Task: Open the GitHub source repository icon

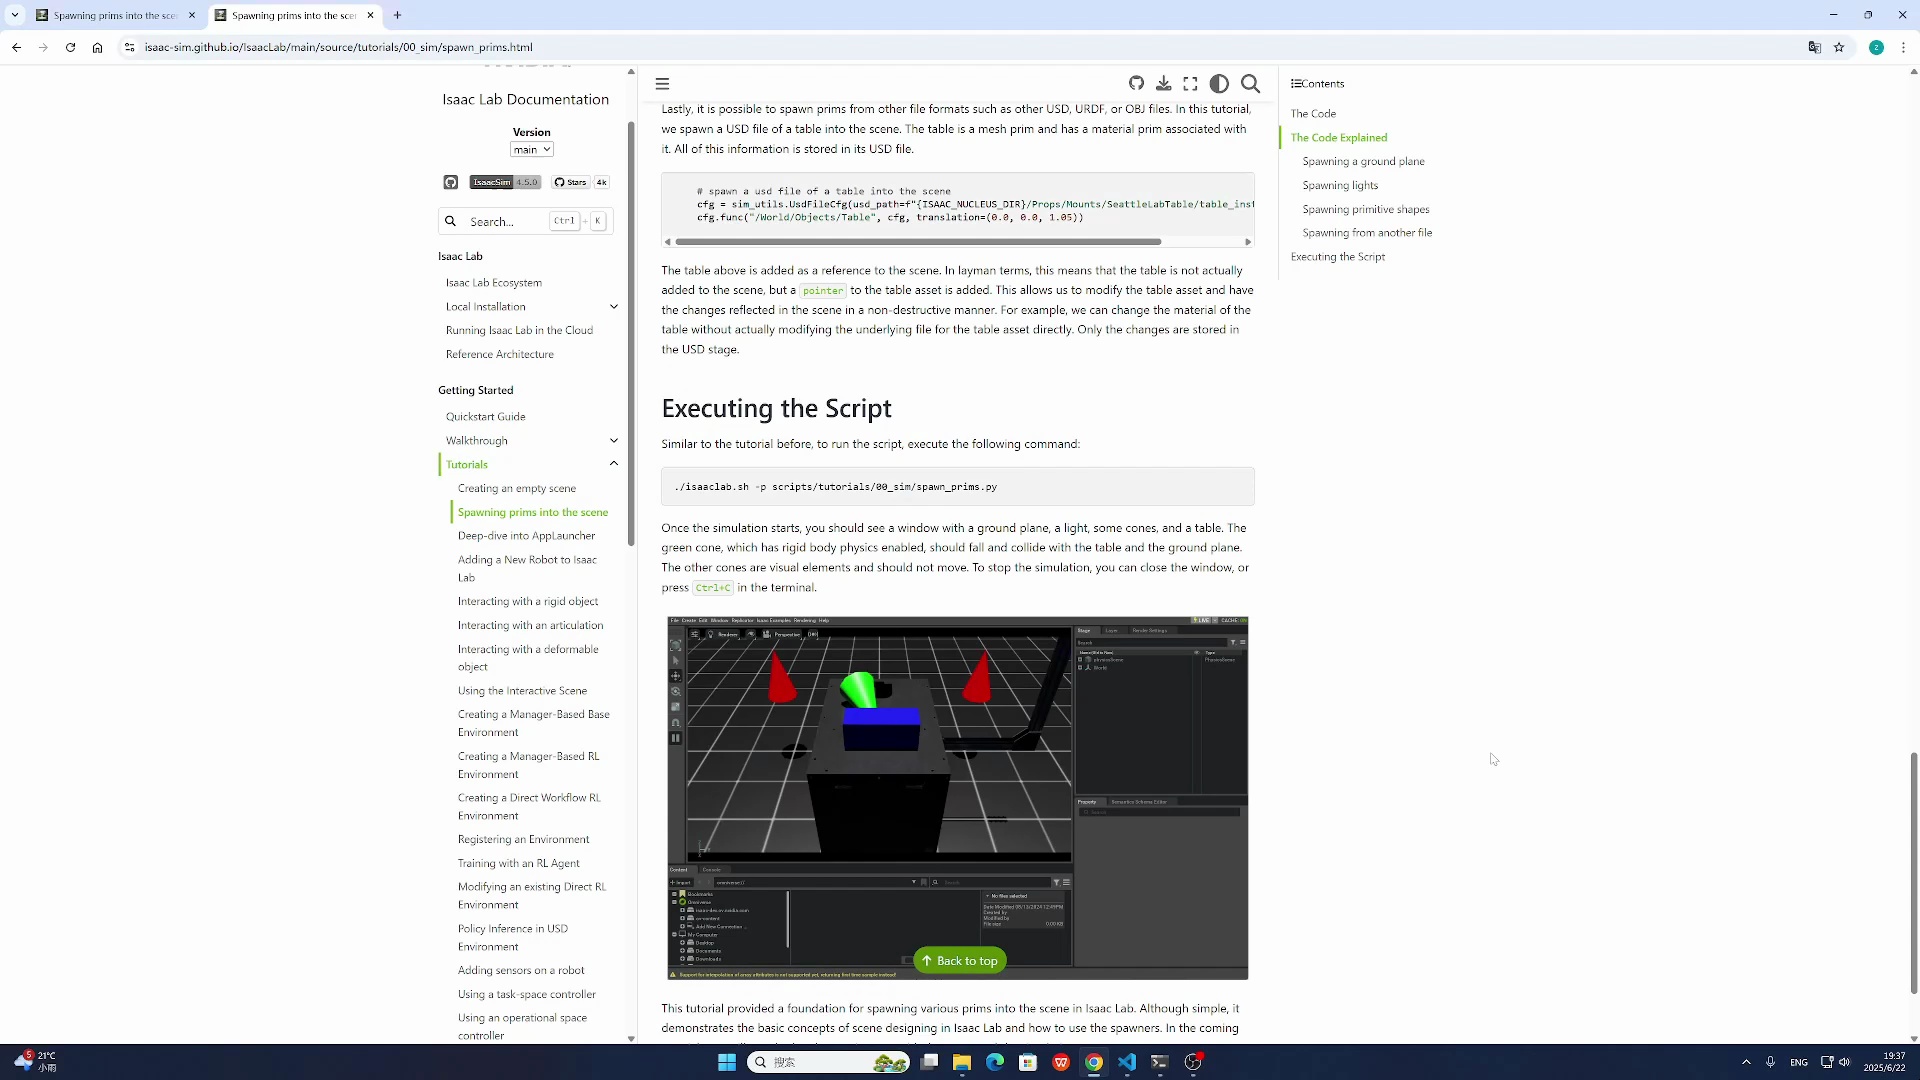Action: [1136, 84]
